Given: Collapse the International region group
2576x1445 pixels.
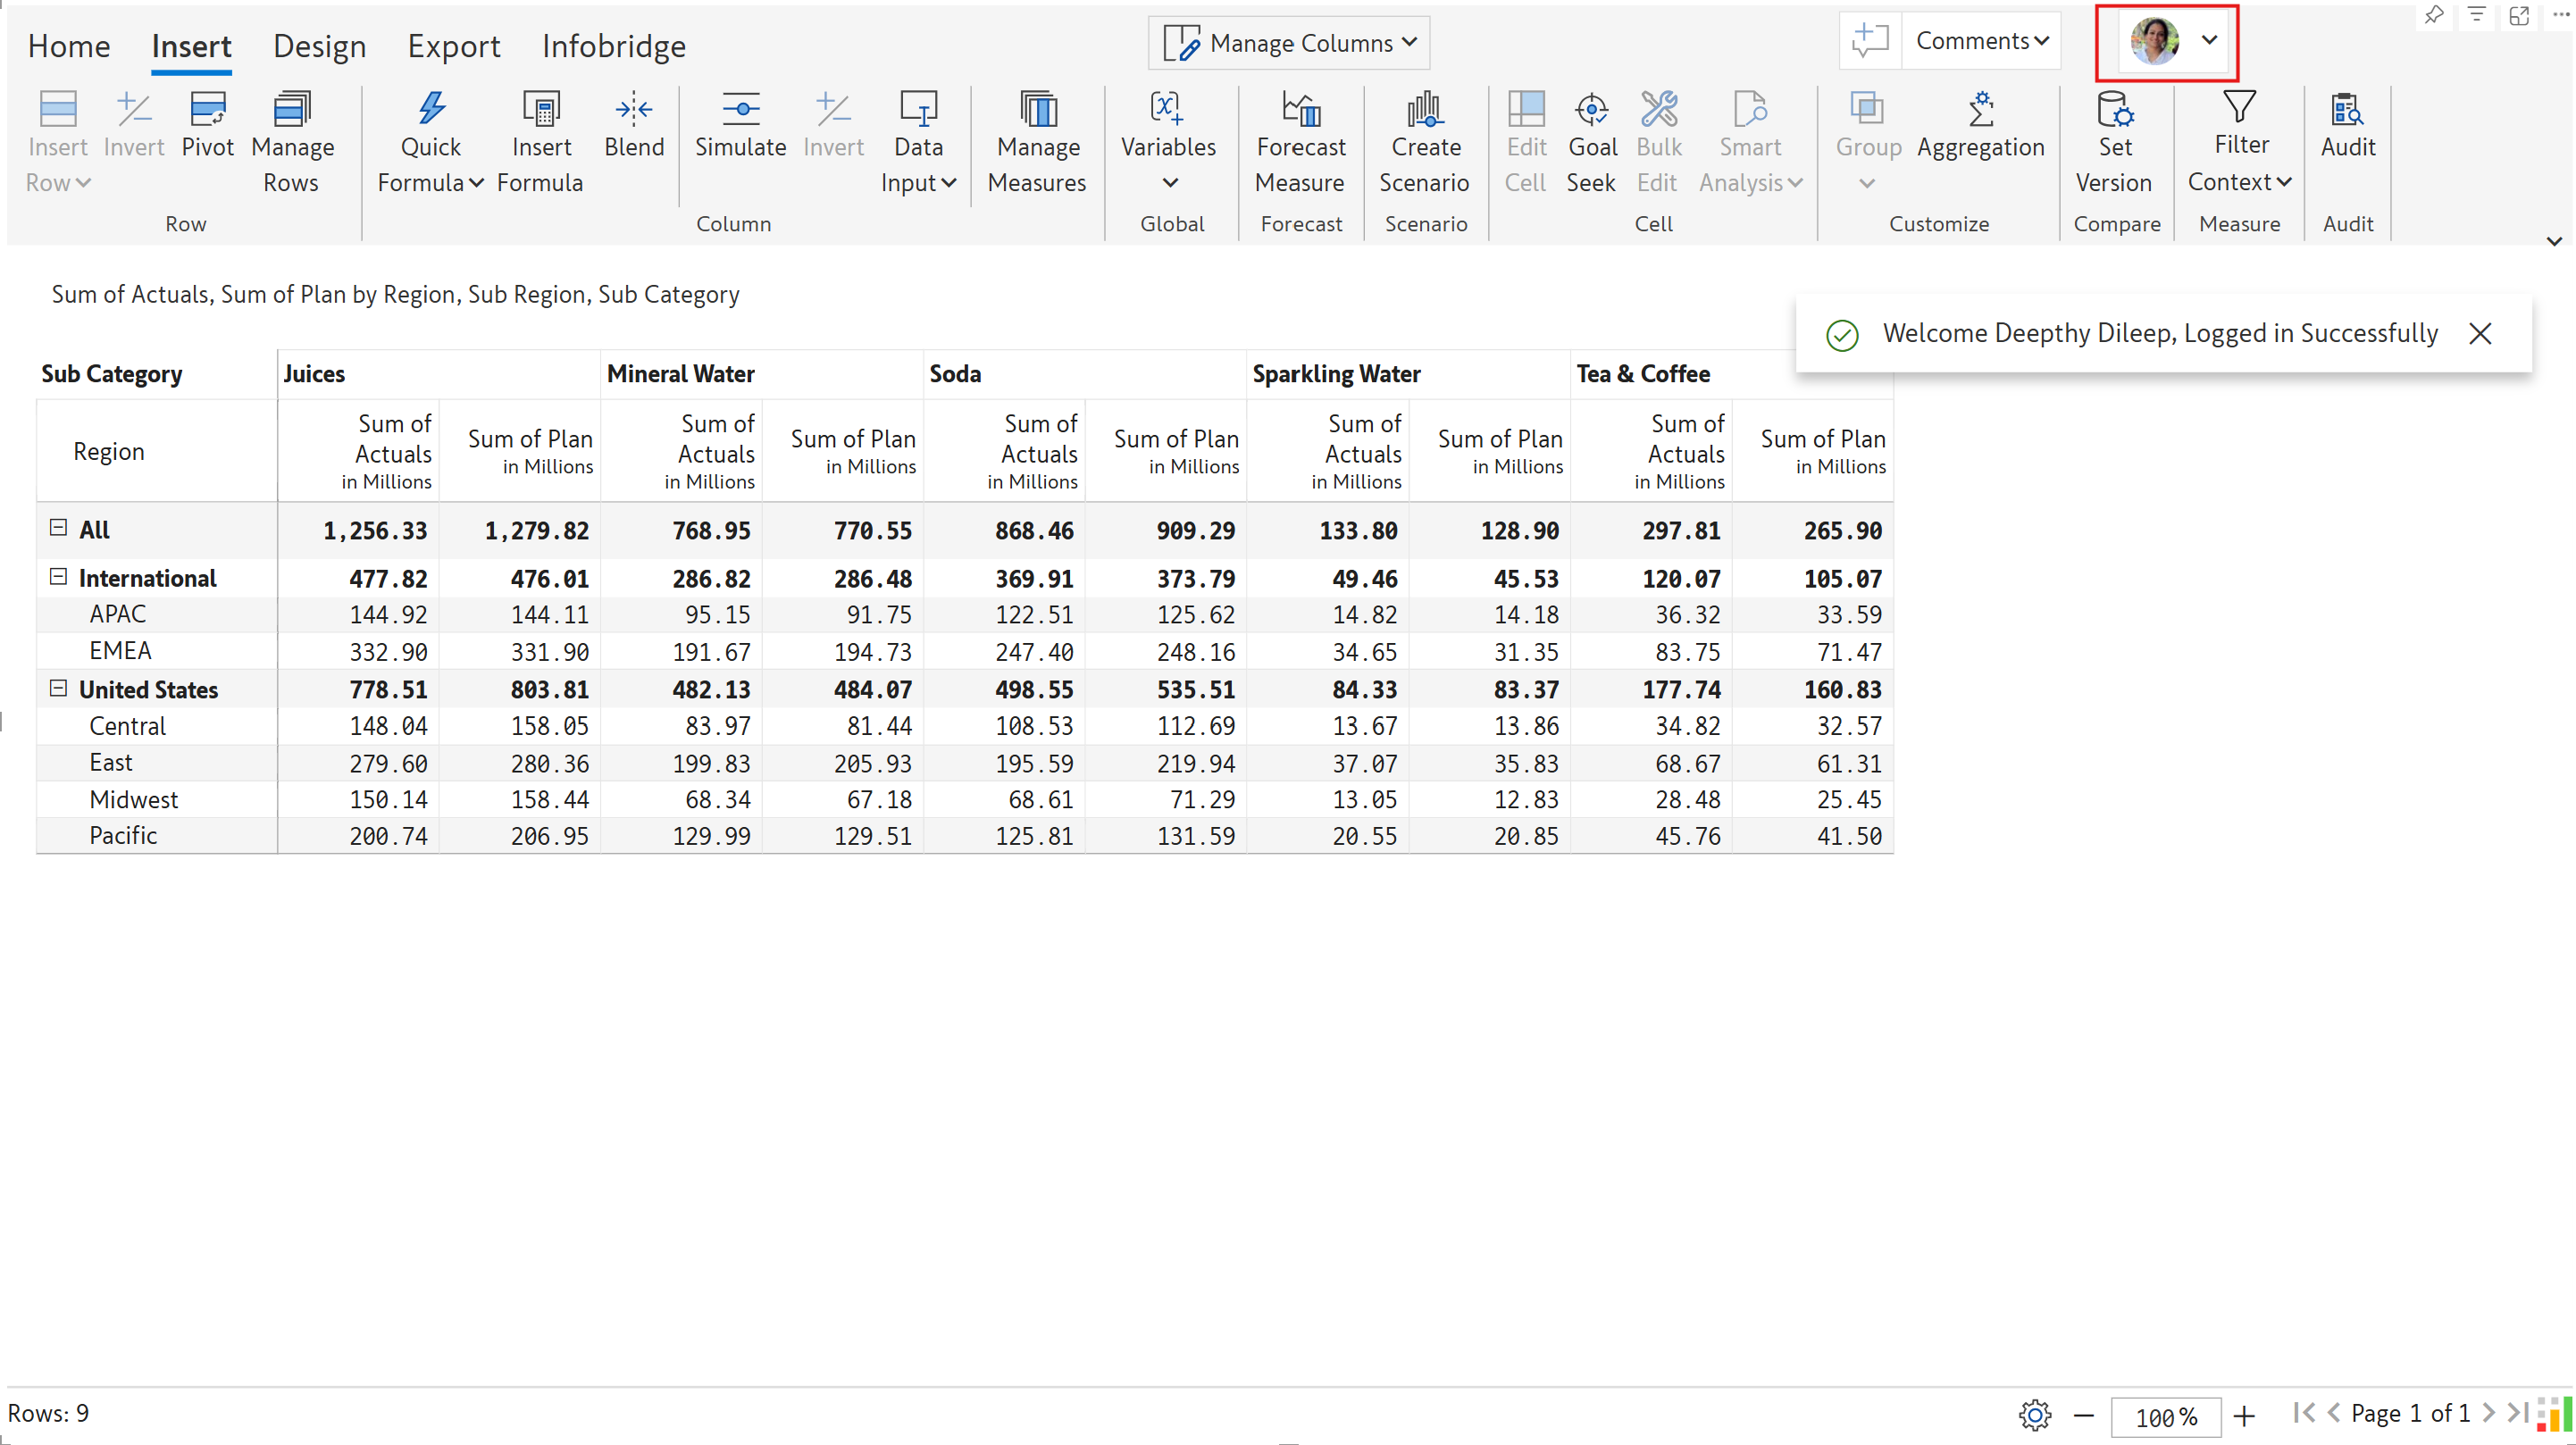Looking at the screenshot, I should coord(58,577).
